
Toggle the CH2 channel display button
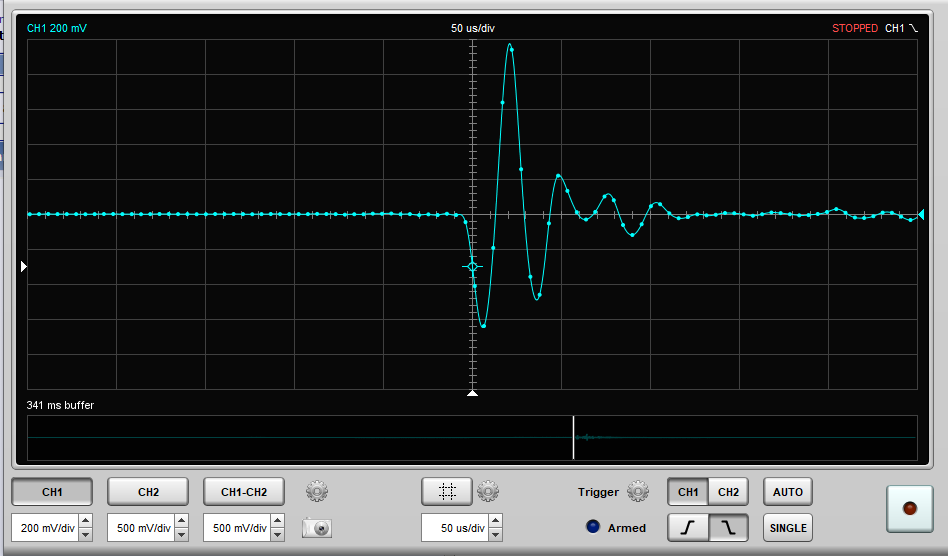click(148, 492)
